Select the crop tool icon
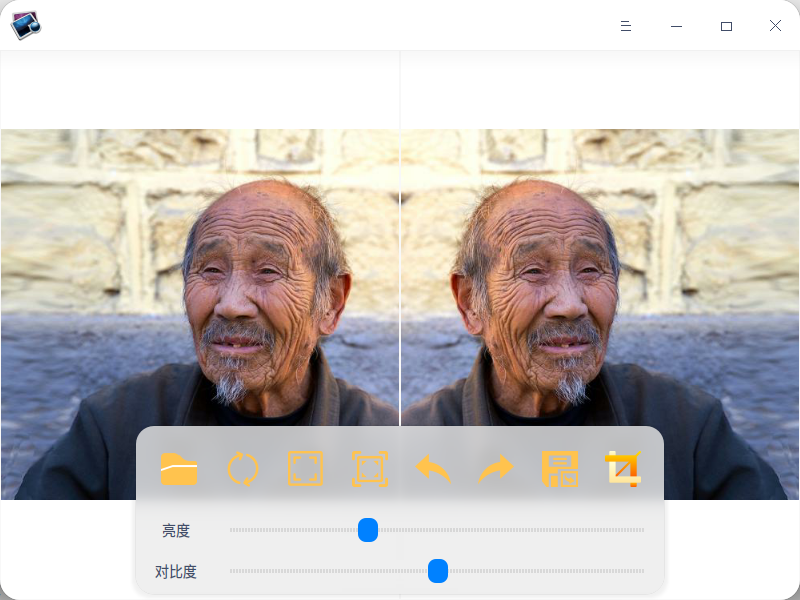Screen dimensions: 800x600 click(x=623, y=469)
